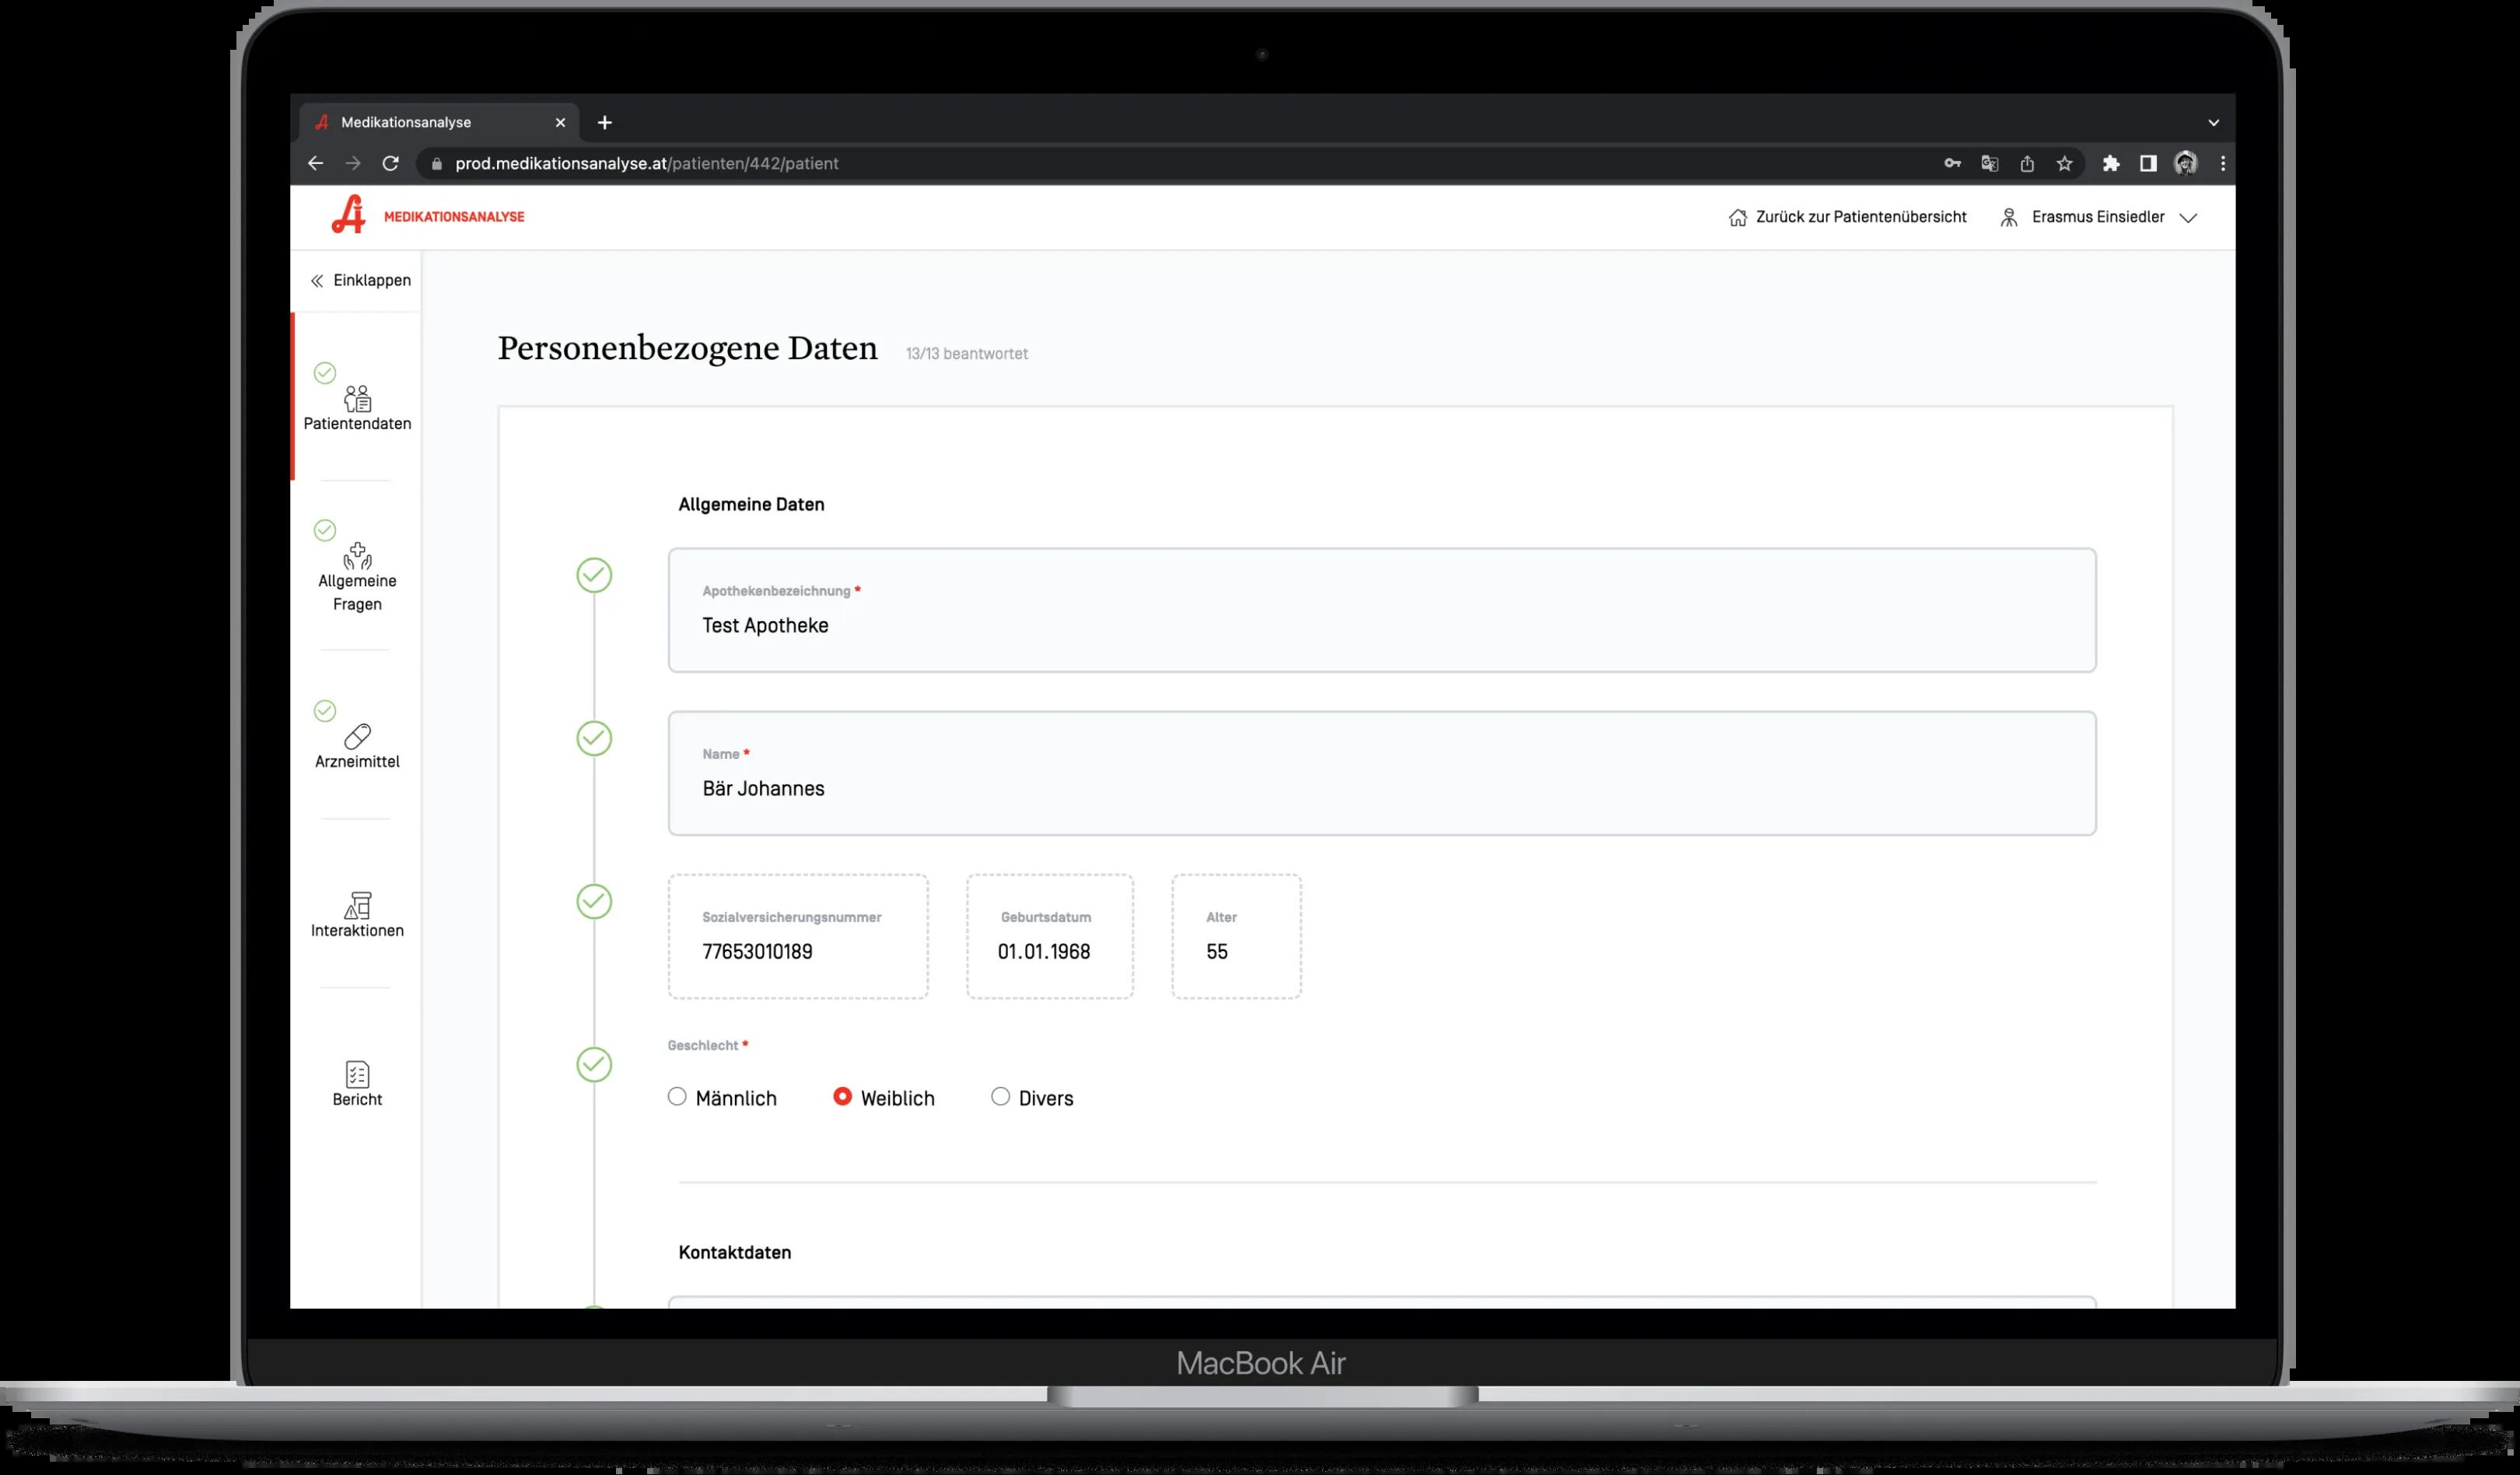2520x1475 pixels.
Task: Edit the Name field containing Bär Johannes
Action: click(1380, 788)
